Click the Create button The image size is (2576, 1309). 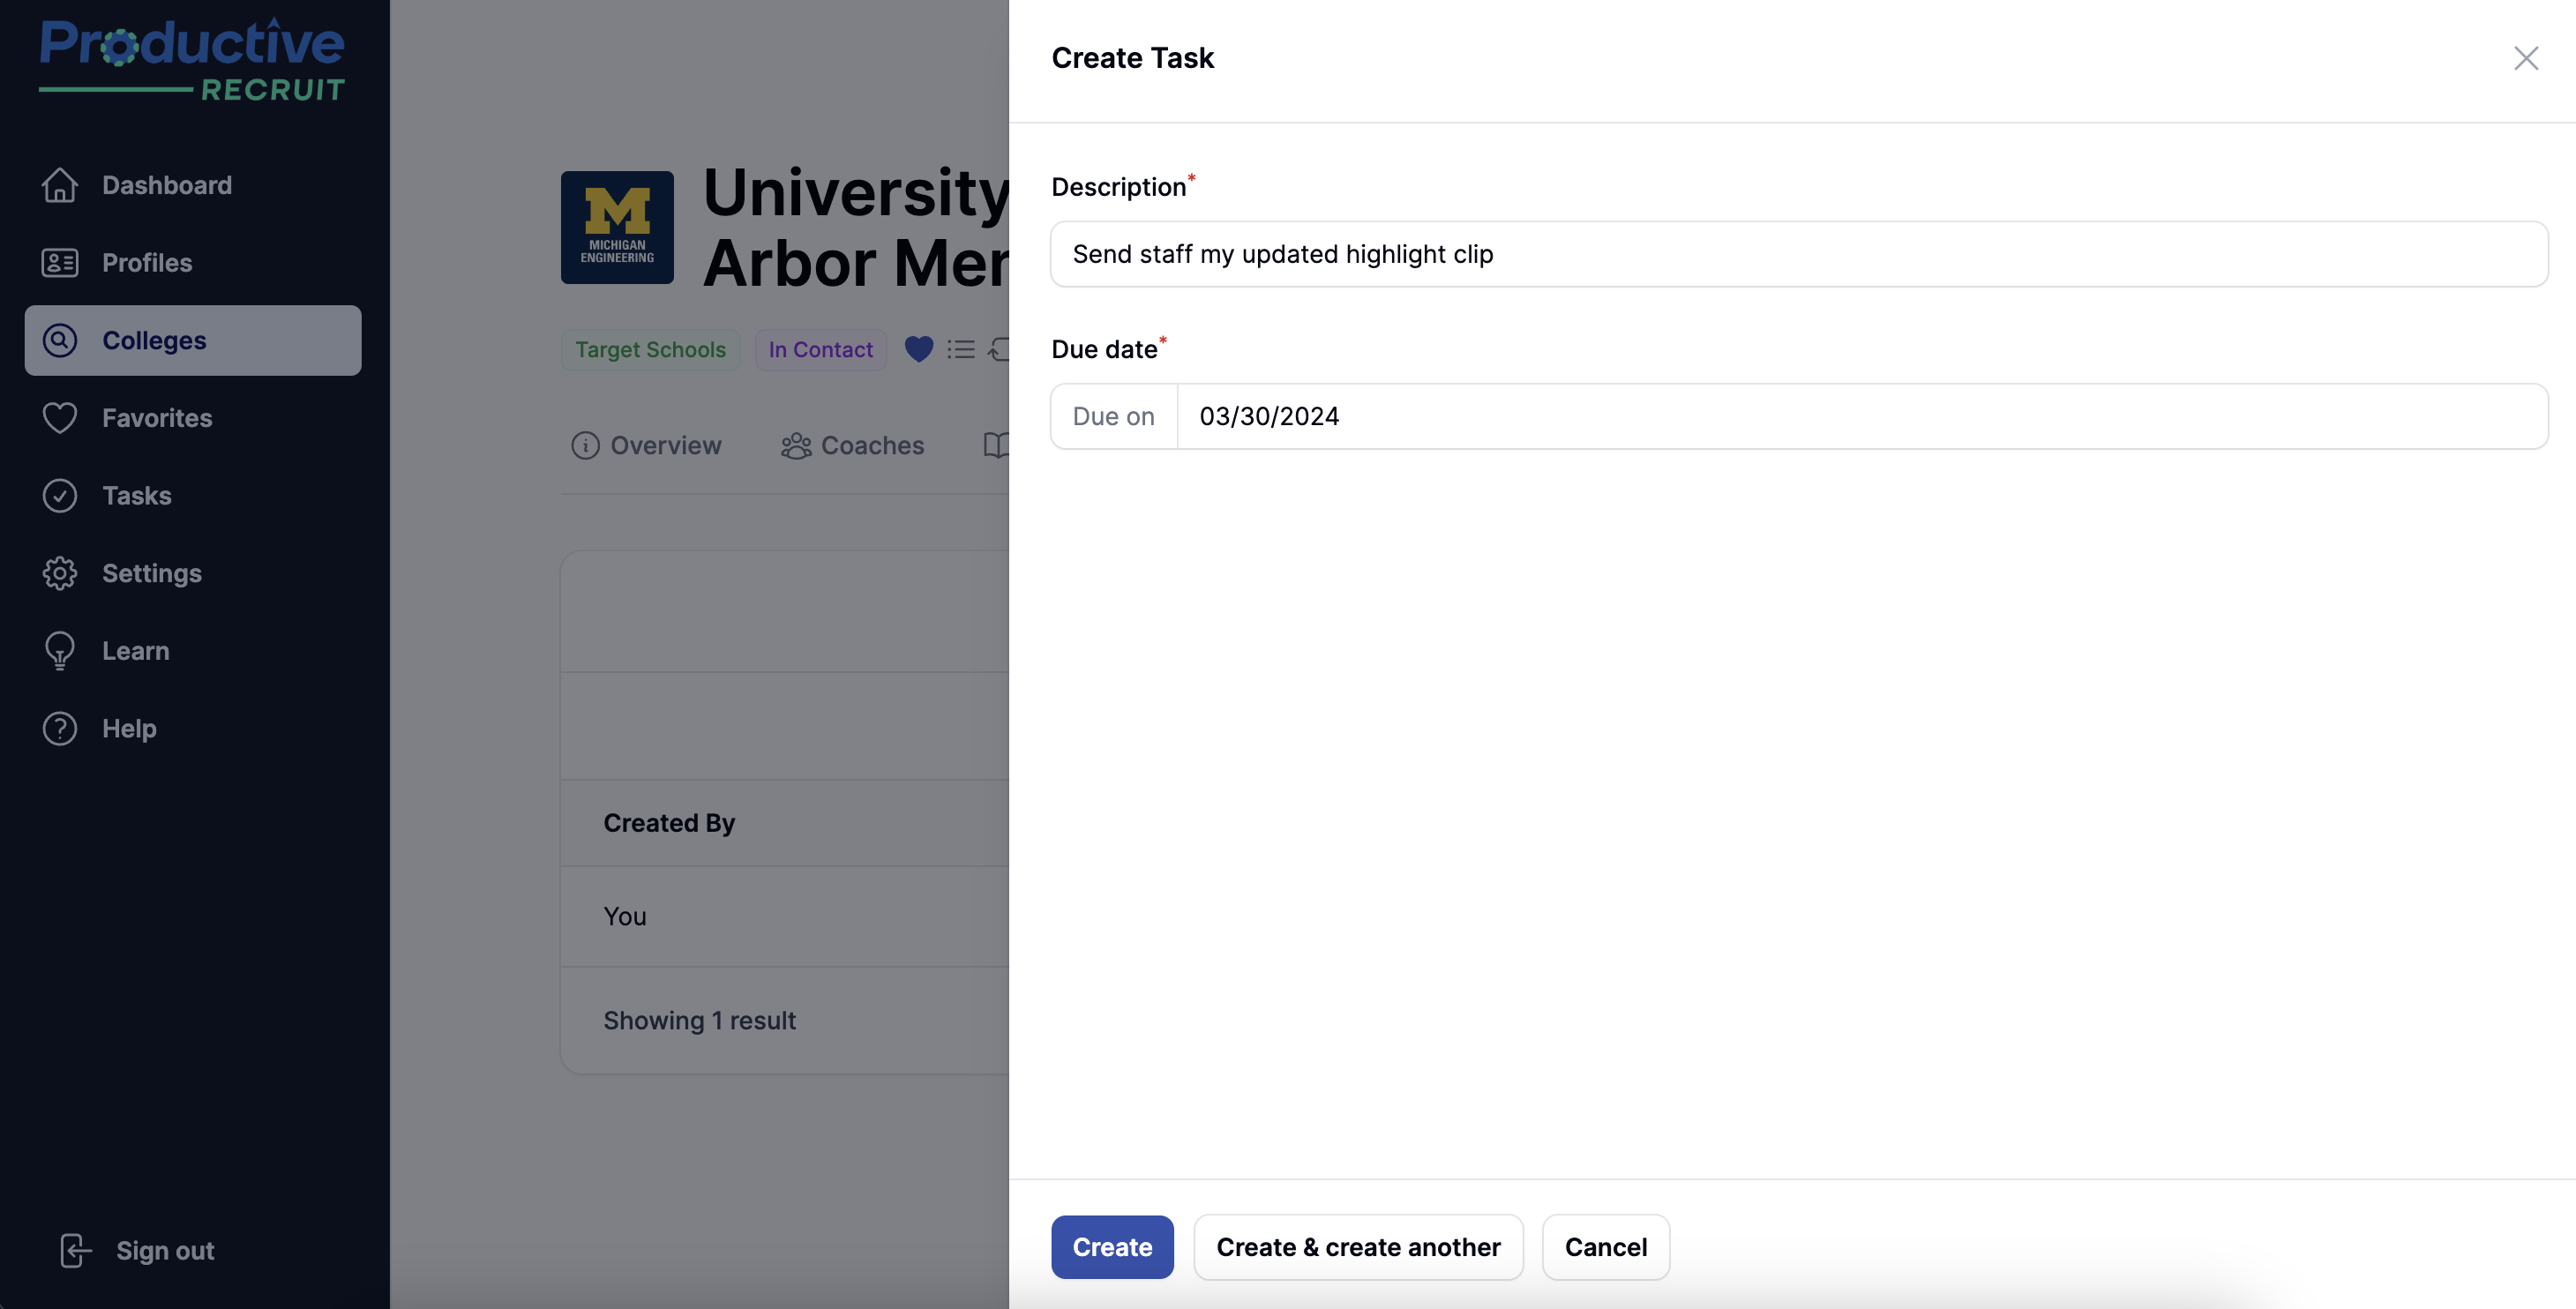tap(1112, 1247)
